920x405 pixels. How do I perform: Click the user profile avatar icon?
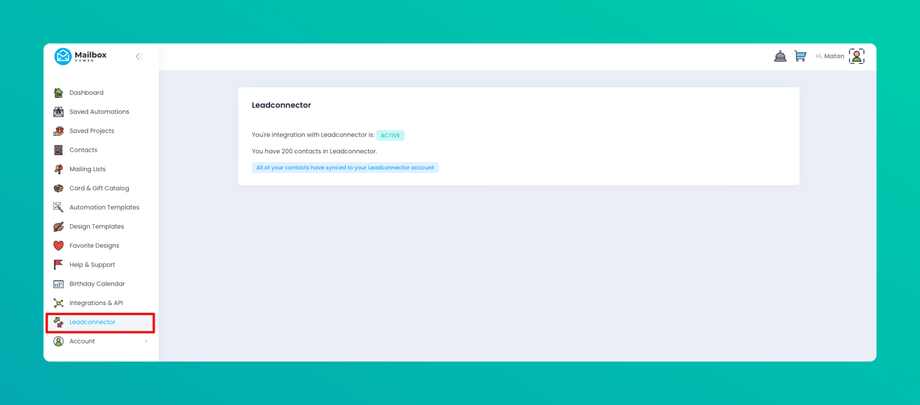coord(857,56)
